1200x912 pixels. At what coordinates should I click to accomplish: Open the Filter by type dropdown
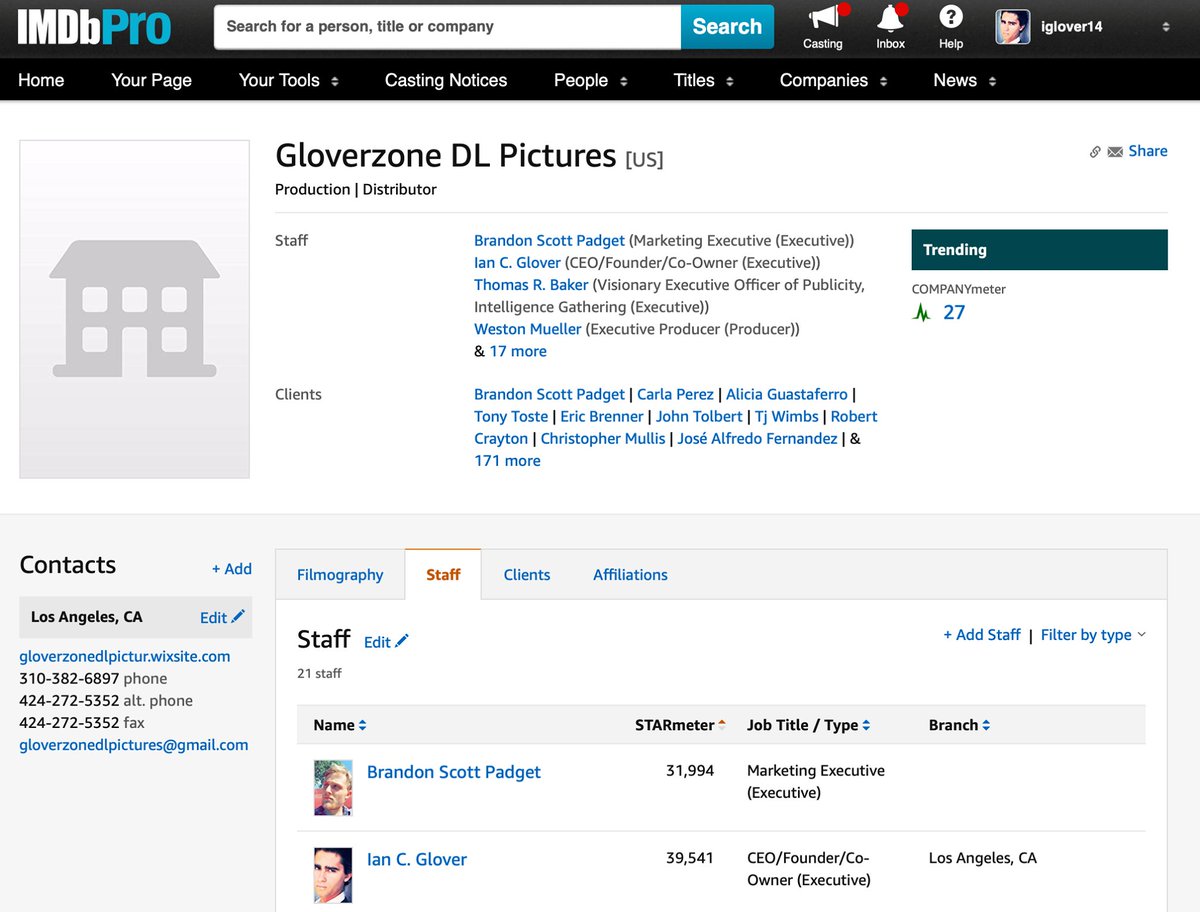(1093, 635)
